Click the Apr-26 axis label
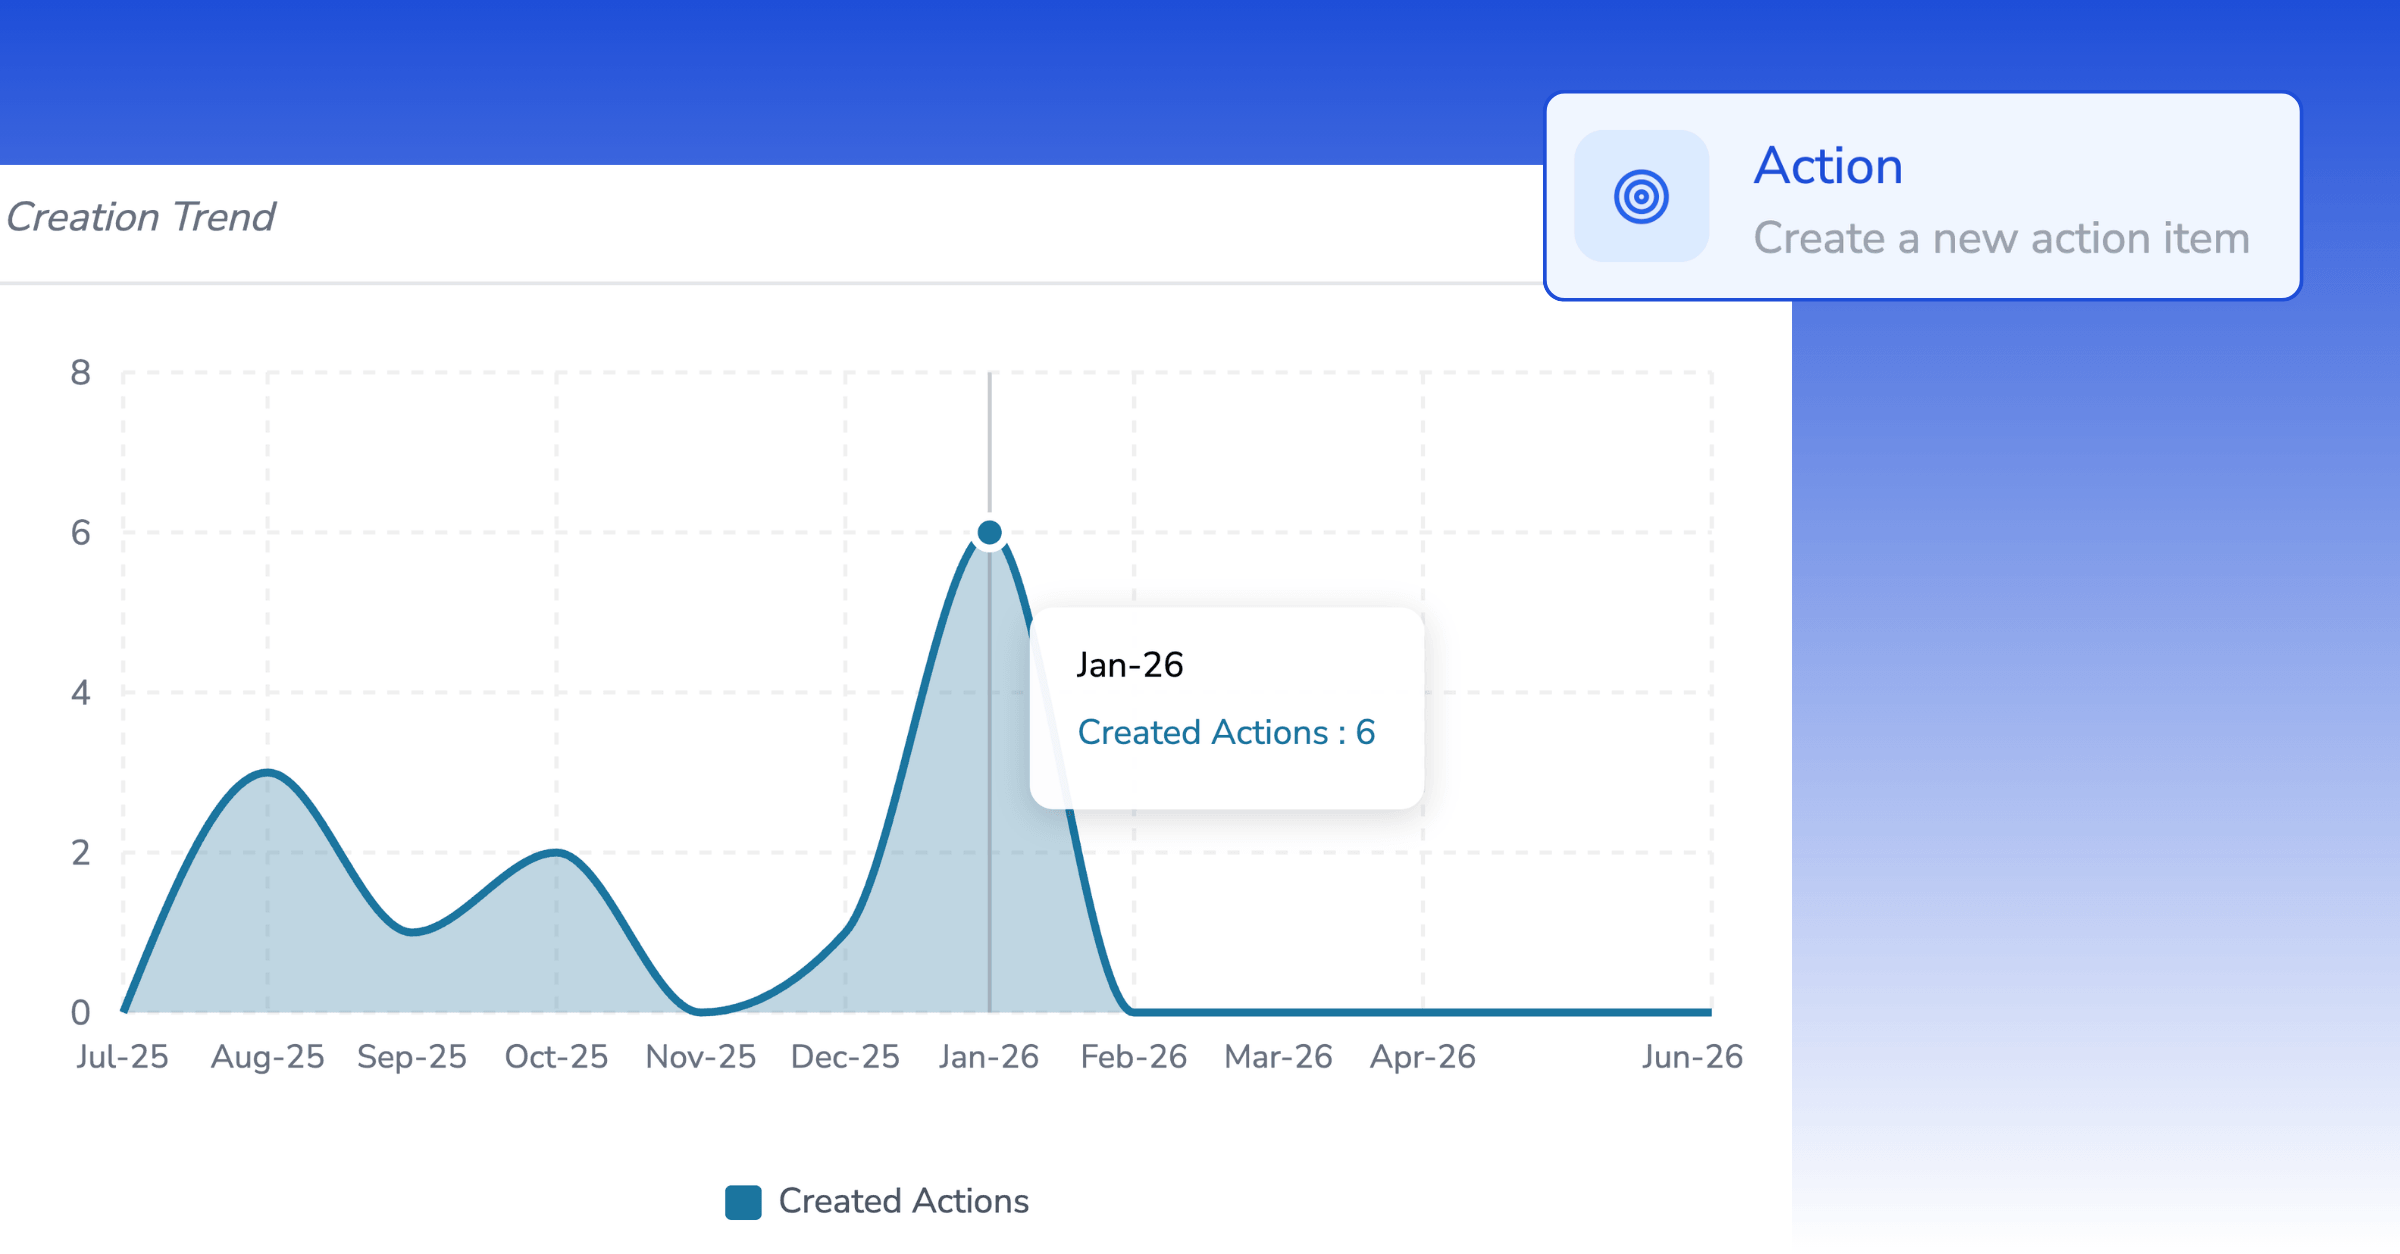This screenshot has width=2400, height=1254. (1422, 1057)
